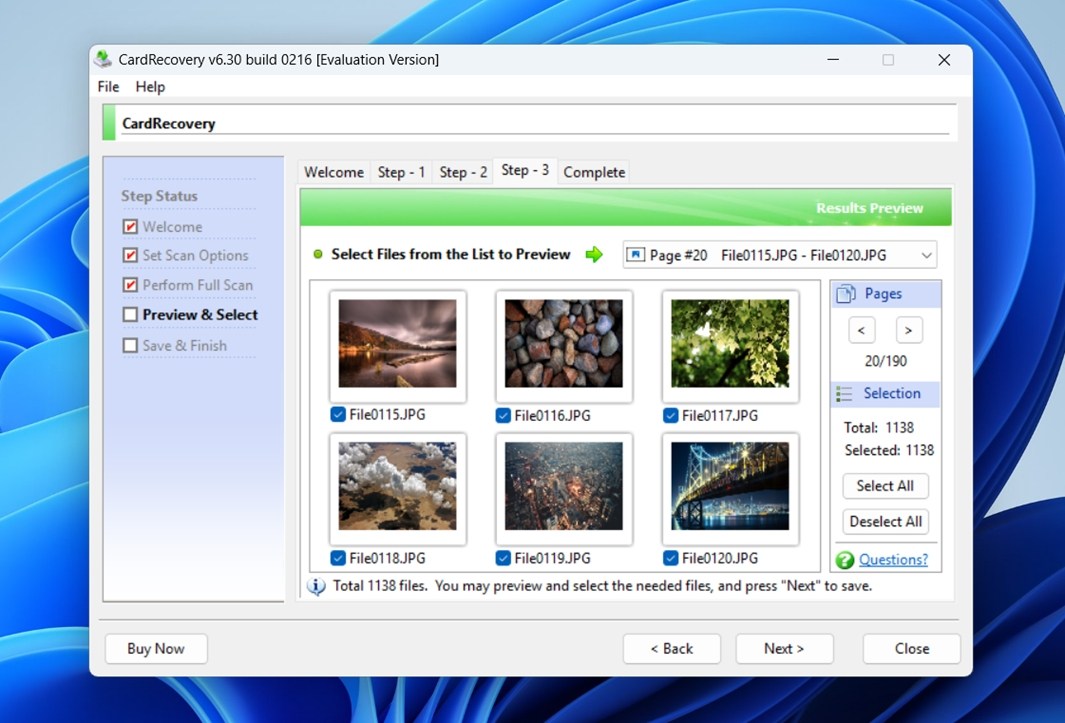Click the Pages panel header
The height and width of the screenshot is (723, 1065).
(885, 293)
